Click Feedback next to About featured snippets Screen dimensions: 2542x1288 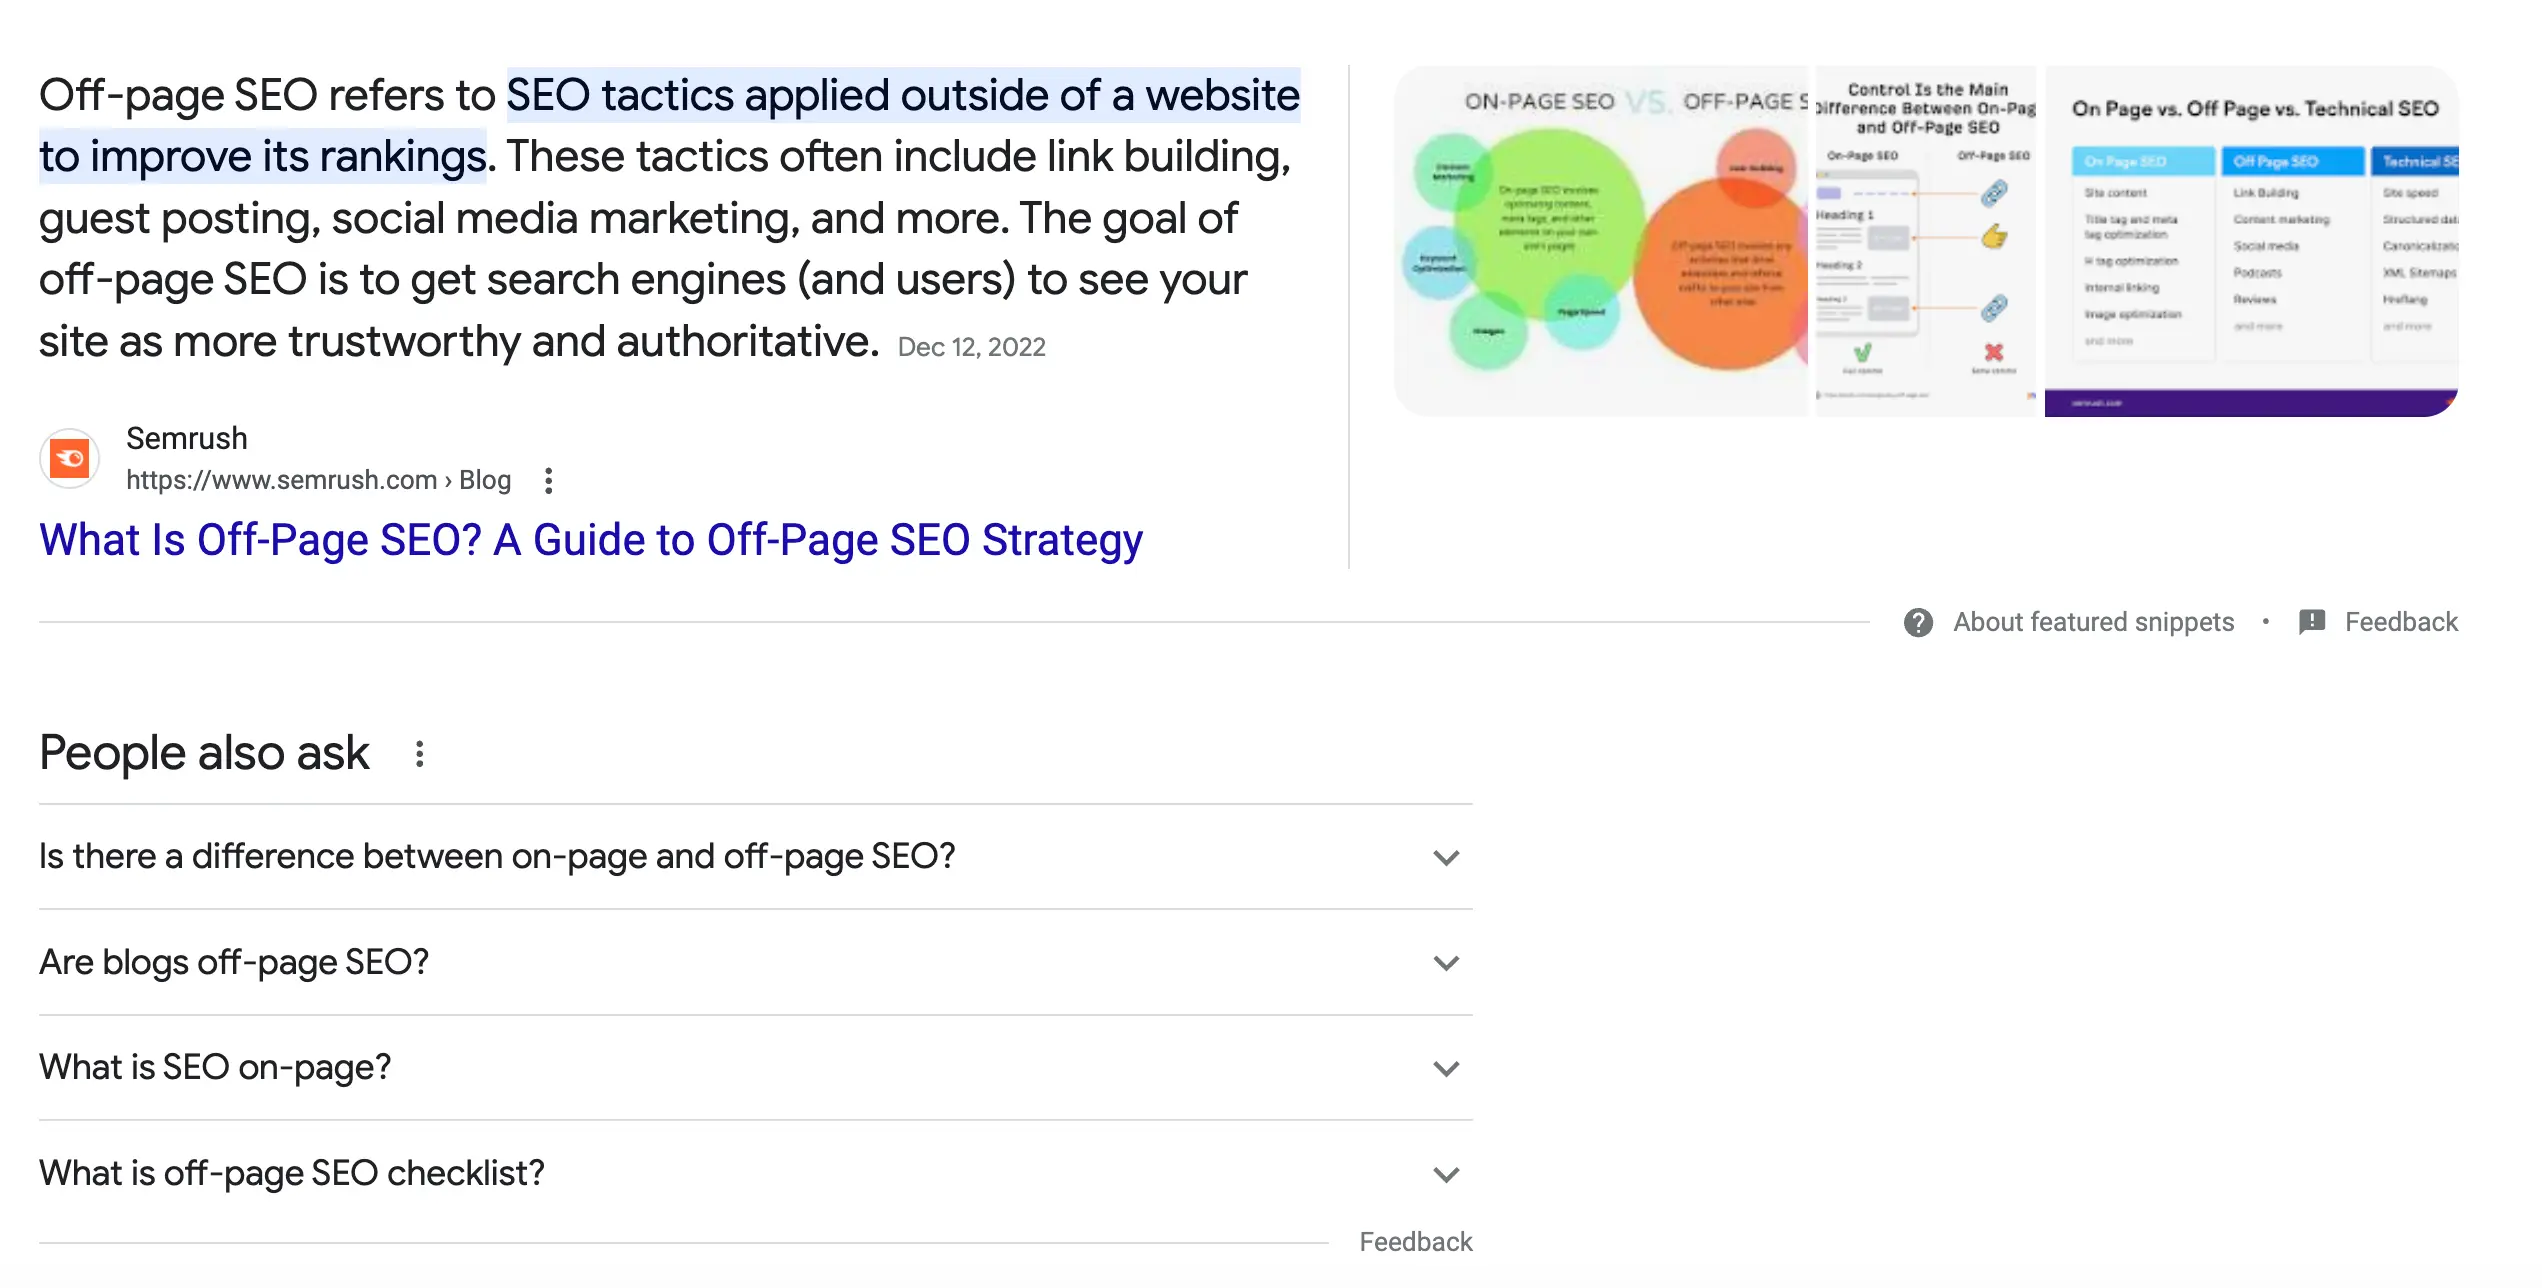[x=2400, y=623]
